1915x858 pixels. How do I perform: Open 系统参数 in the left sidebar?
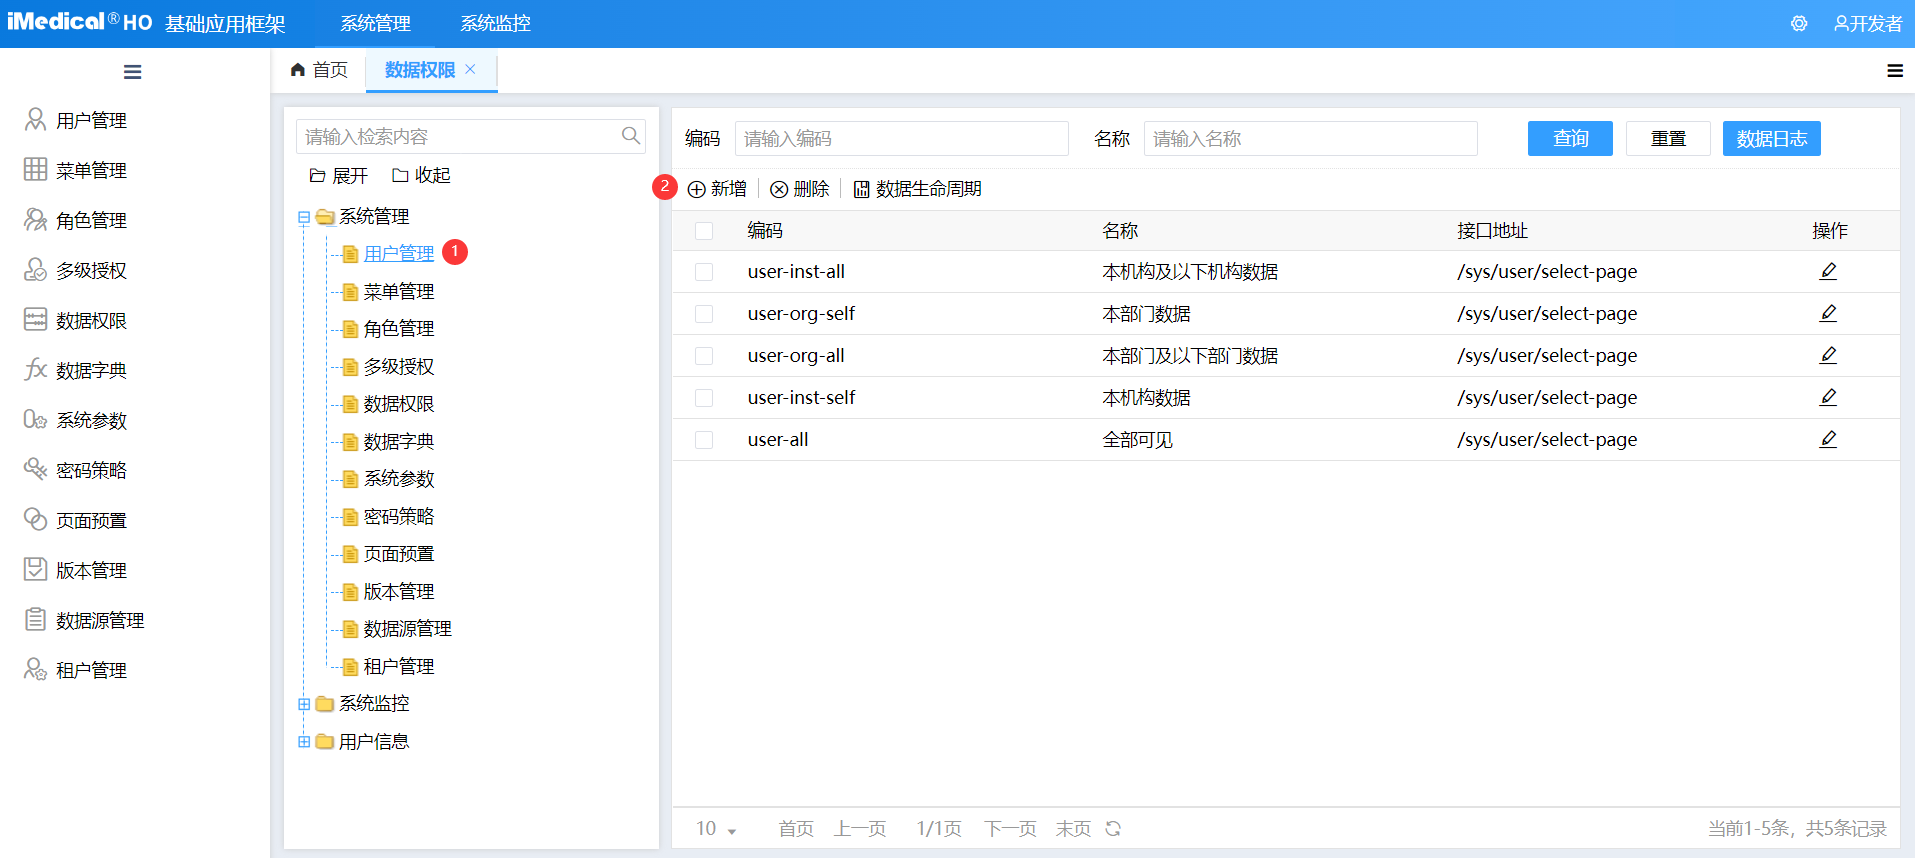coord(76,420)
